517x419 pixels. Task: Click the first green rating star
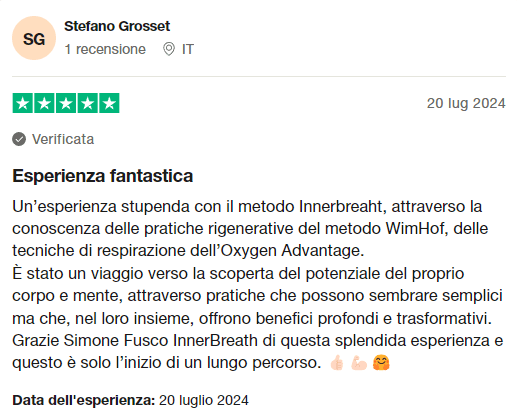tap(23, 103)
